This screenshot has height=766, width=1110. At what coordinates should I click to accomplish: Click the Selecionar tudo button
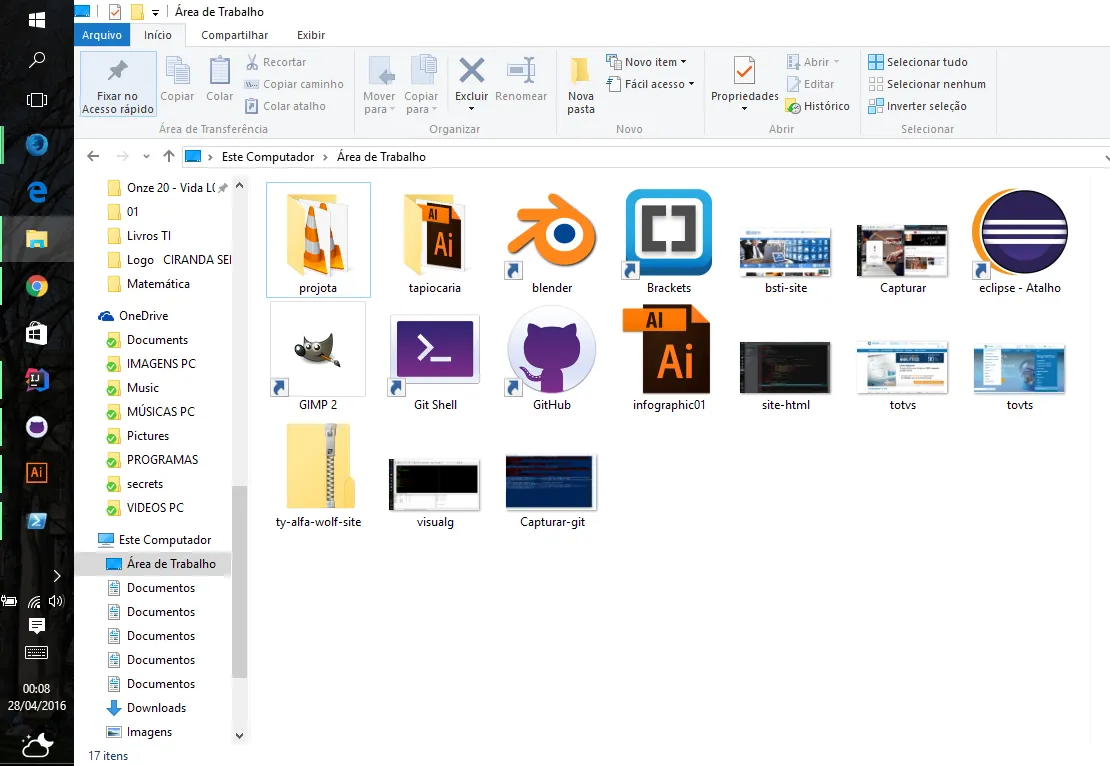pos(918,62)
